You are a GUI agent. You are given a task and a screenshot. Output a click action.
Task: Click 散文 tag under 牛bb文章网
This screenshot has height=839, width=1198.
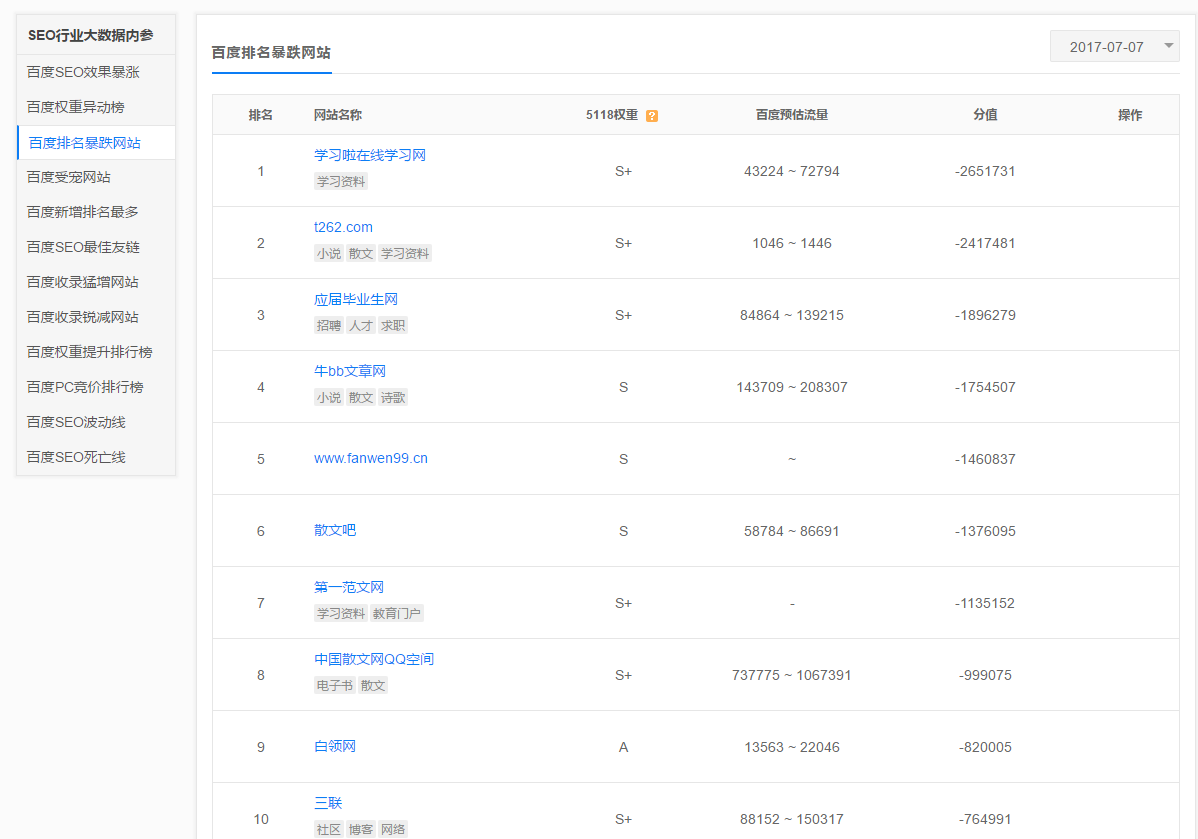361,397
